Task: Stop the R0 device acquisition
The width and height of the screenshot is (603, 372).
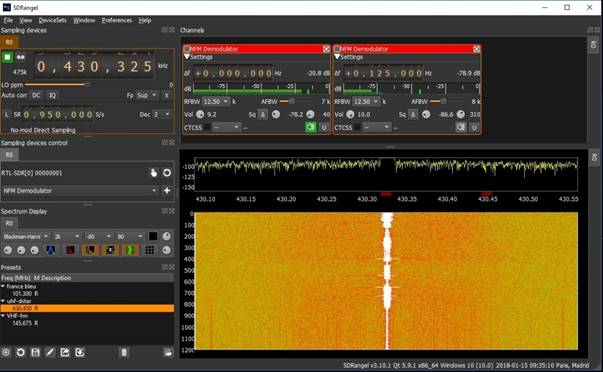Action: [x=7, y=57]
